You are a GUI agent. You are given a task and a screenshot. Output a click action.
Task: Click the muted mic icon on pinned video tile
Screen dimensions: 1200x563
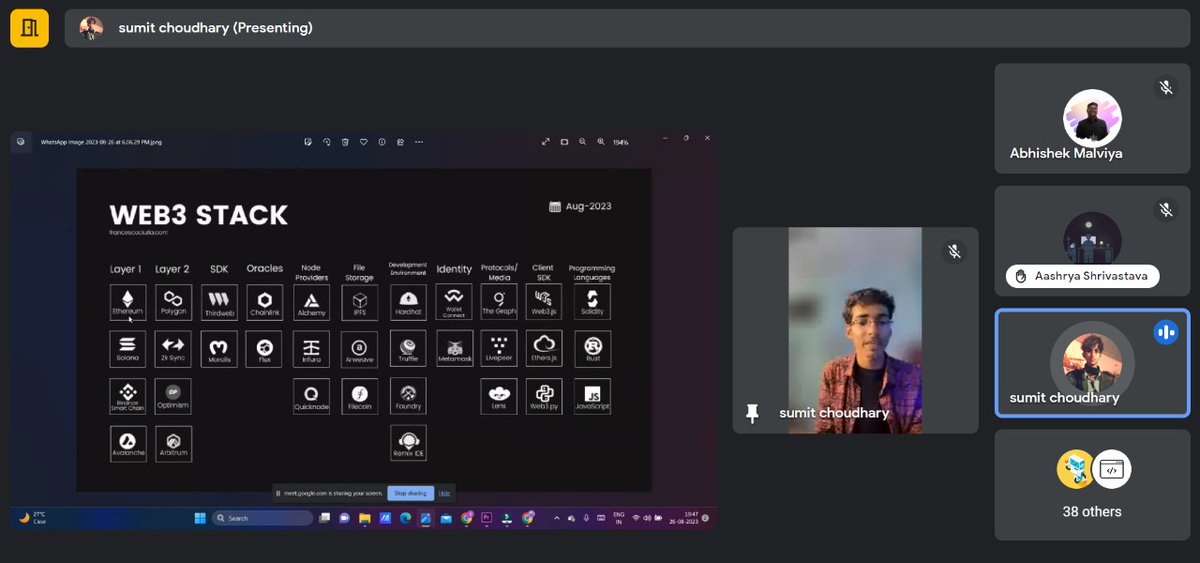(954, 252)
